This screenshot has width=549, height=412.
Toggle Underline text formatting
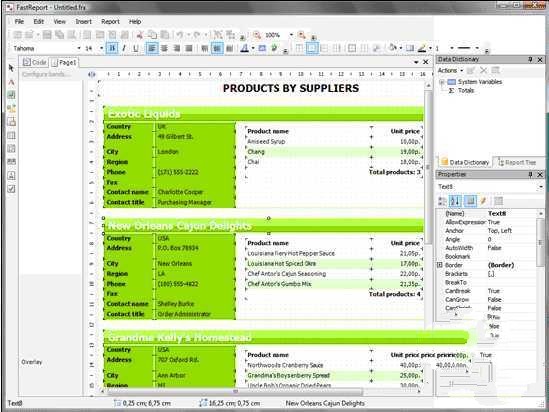(135, 48)
